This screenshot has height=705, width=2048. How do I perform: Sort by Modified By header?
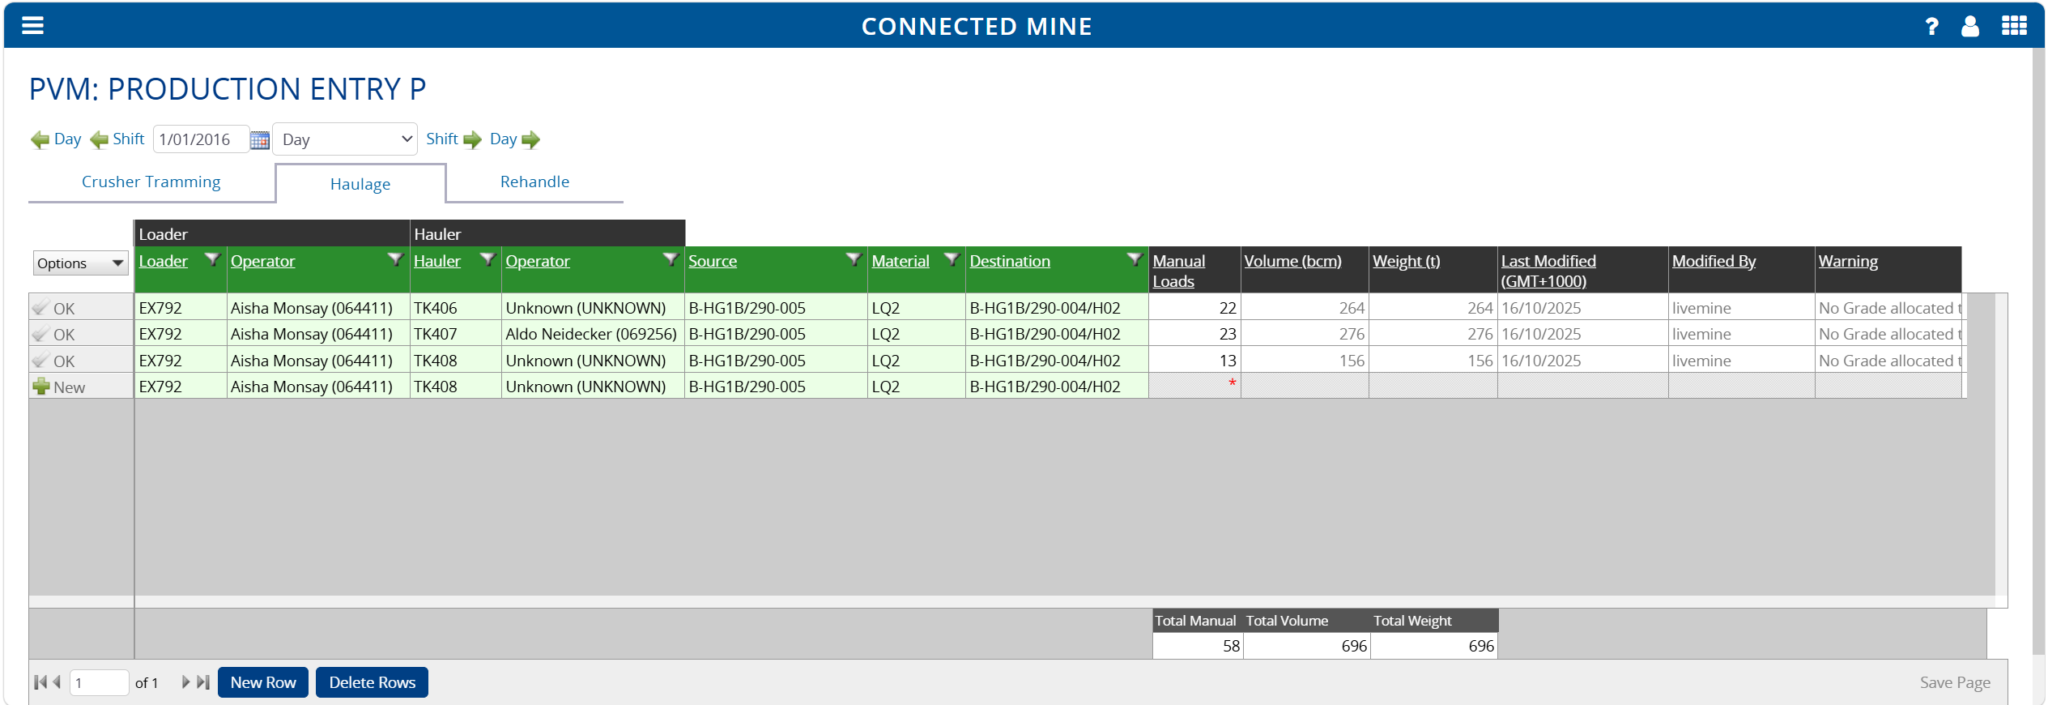(x=1714, y=261)
